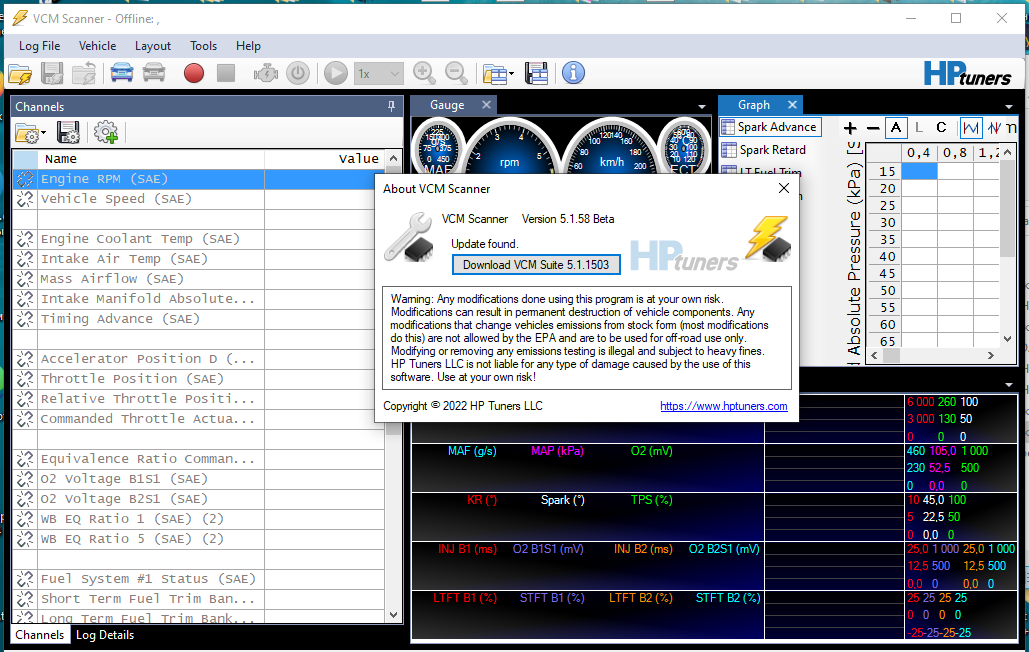Zoom out with the magnifier minus icon
Screen dimensions: 1029x652
(x=456, y=73)
